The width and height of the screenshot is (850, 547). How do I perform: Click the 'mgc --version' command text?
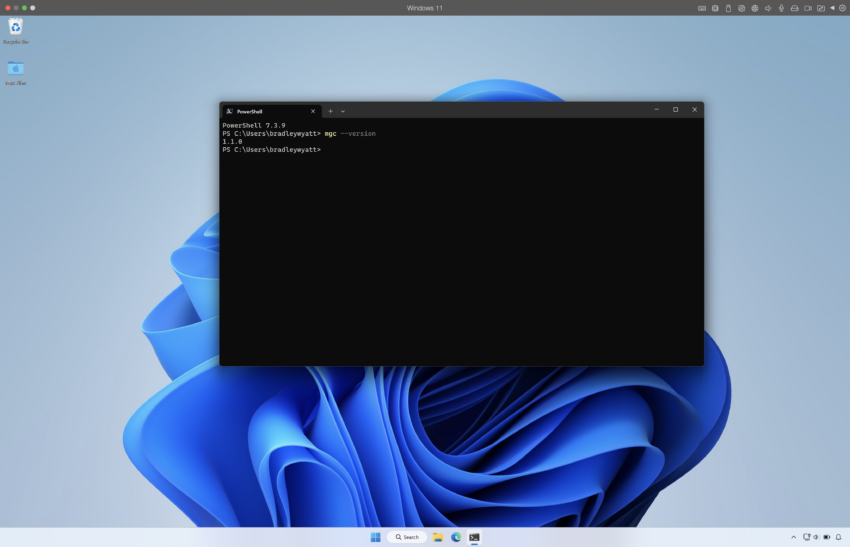[x=350, y=133]
